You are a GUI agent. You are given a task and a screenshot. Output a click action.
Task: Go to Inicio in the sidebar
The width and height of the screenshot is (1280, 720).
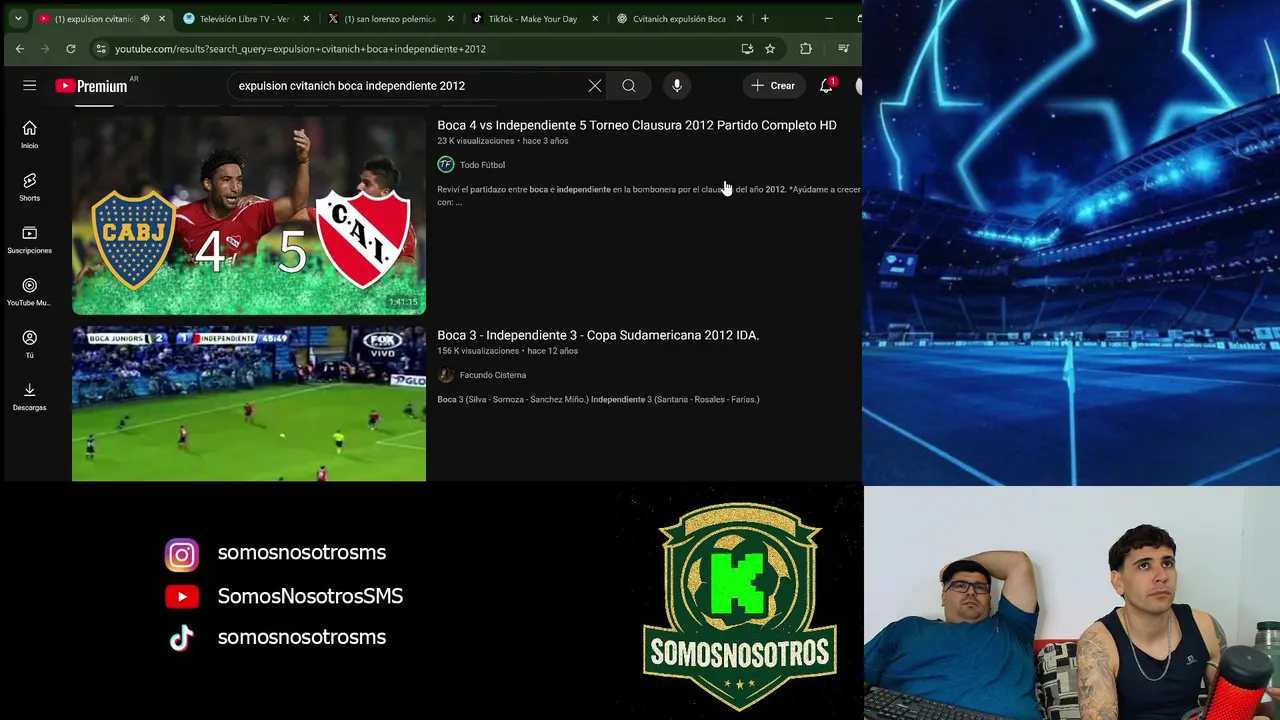(x=29, y=134)
